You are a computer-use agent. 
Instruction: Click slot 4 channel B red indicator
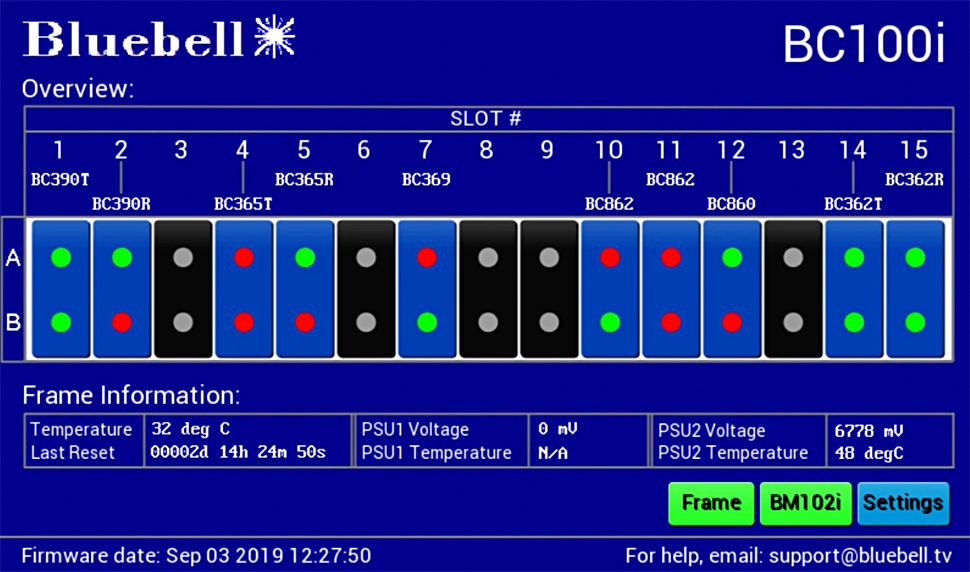coord(244,322)
